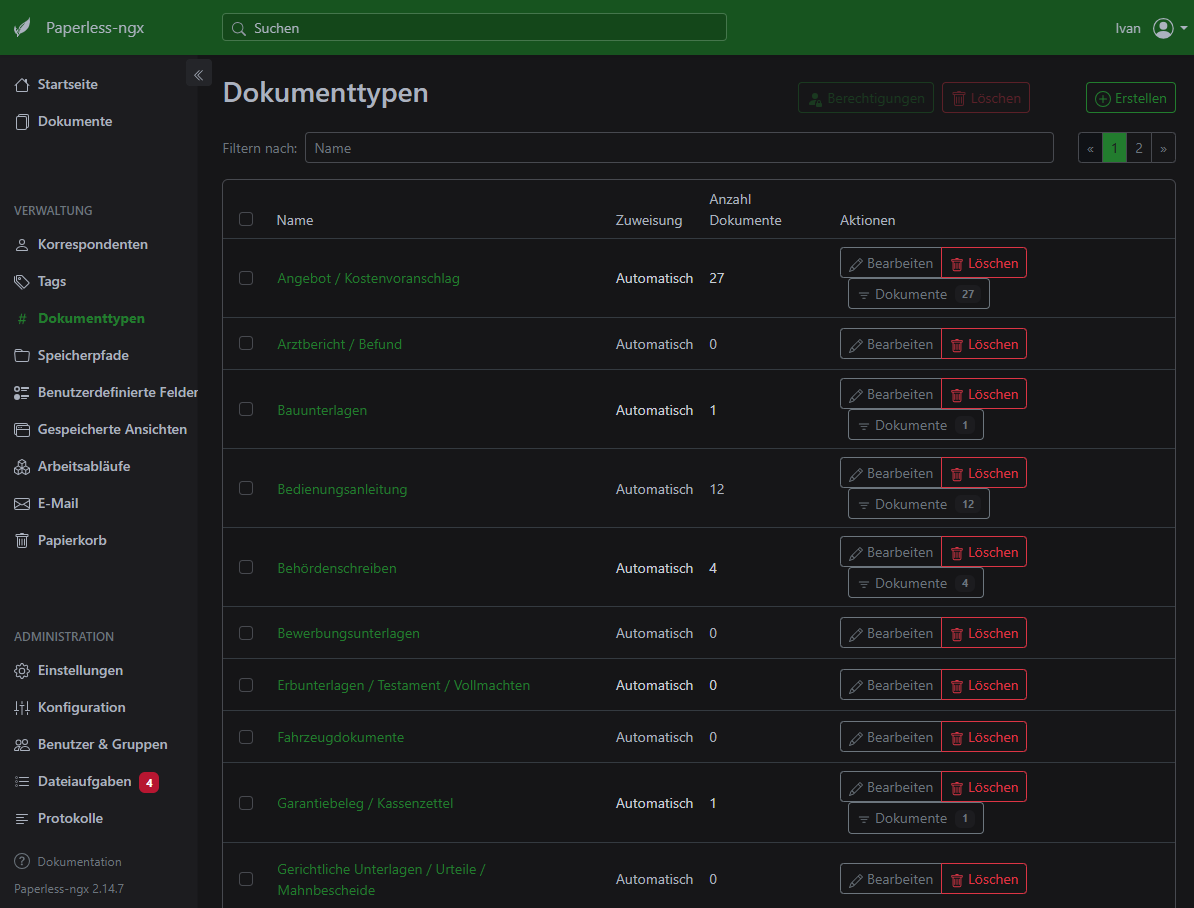Click the Speicherpfade folder icon
Image resolution: width=1194 pixels, height=908 pixels.
21,355
